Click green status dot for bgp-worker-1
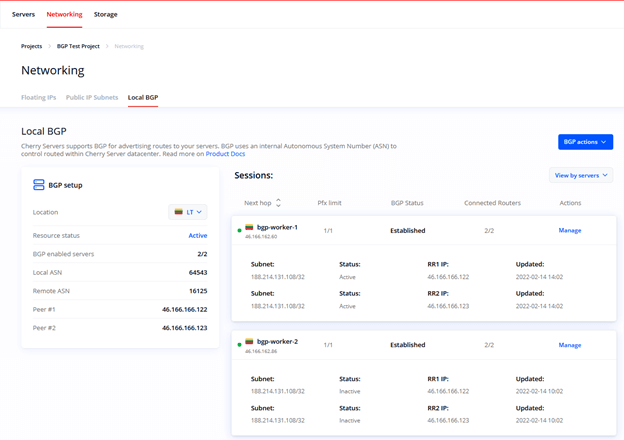This screenshot has height=440, width=624. (x=240, y=231)
